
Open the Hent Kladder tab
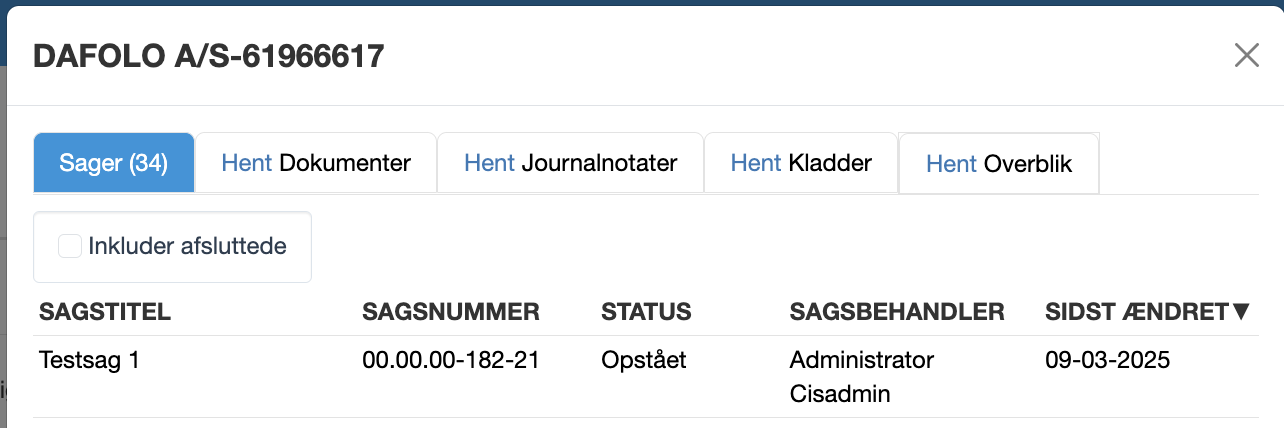tap(801, 162)
